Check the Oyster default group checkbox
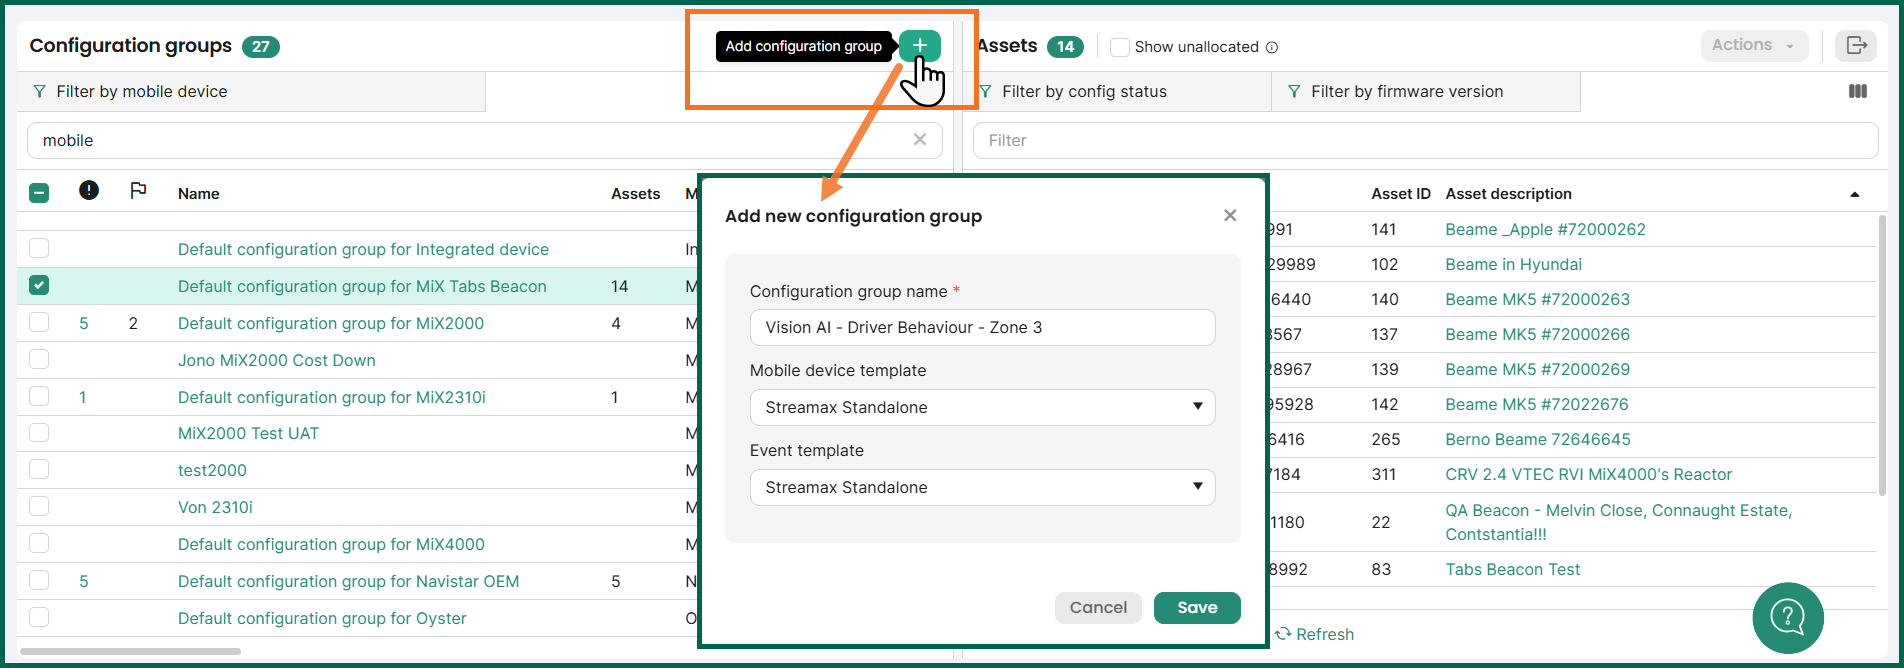Image resolution: width=1904 pixels, height=668 pixels. 39,617
